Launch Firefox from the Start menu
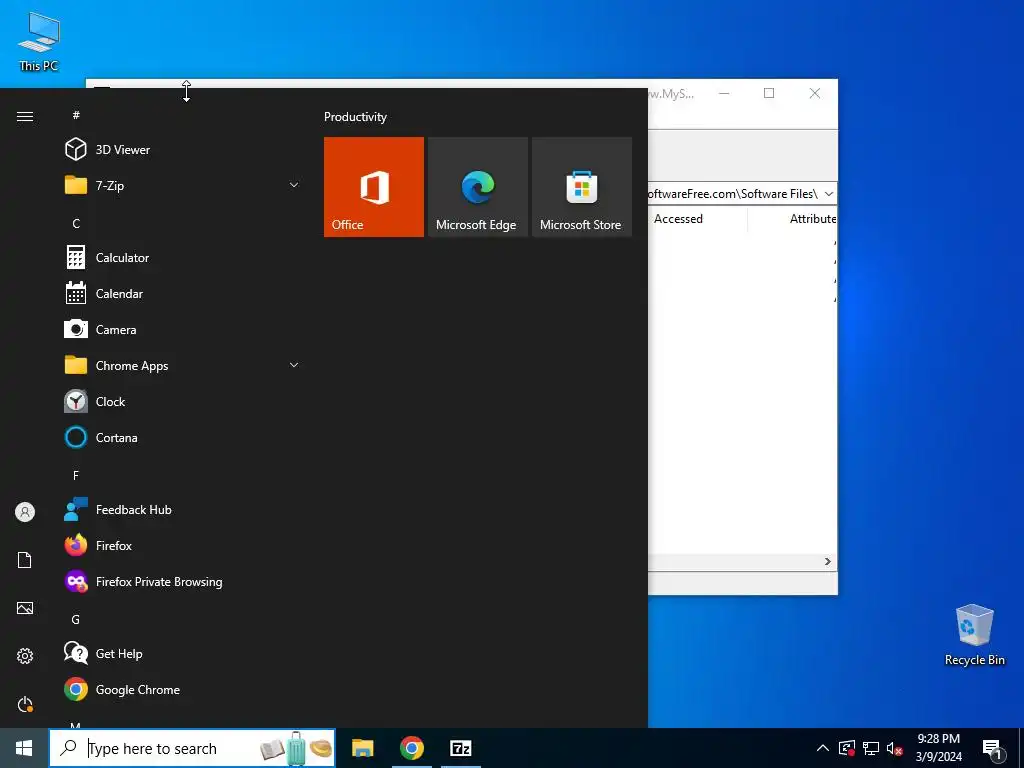Viewport: 1024px width, 768px height. pyautogui.click(x=183, y=545)
